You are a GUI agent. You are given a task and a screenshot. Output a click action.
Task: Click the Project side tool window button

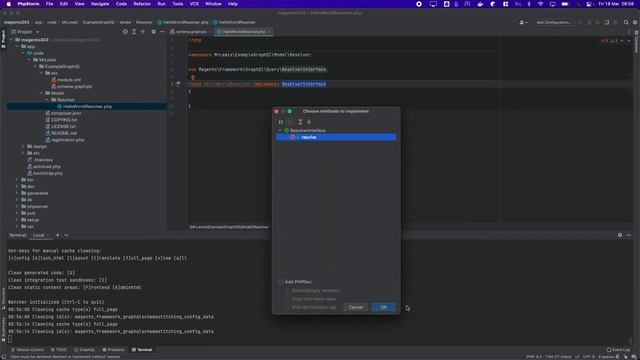click(3, 40)
